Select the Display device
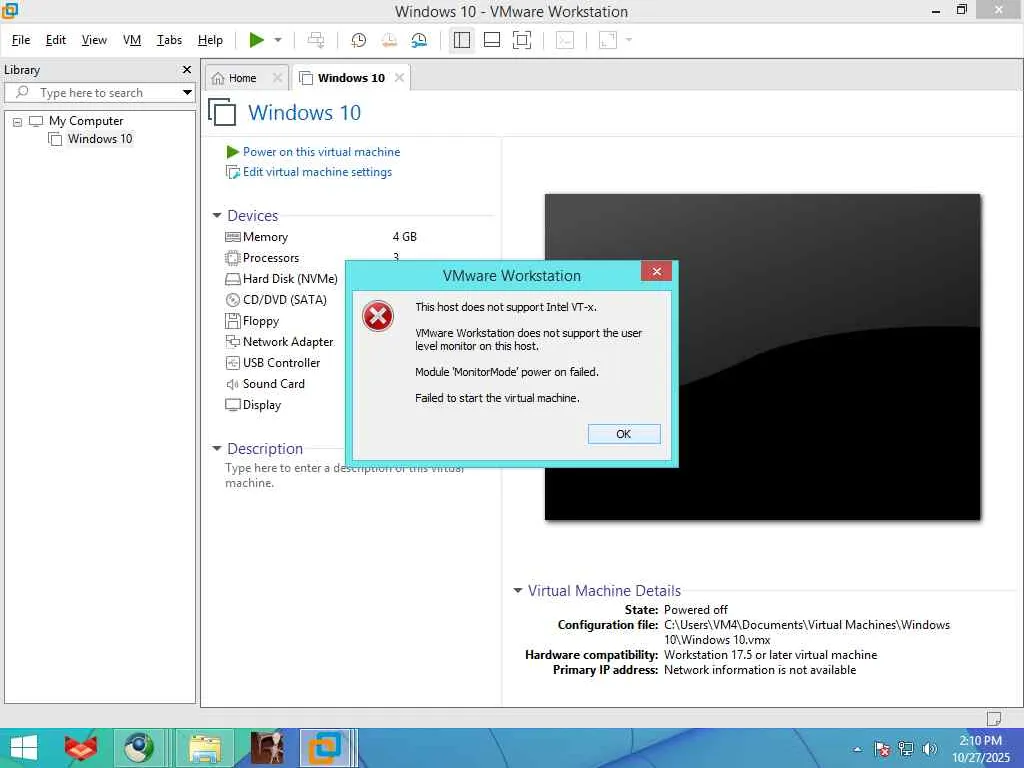This screenshot has height=768, width=1024. point(261,405)
